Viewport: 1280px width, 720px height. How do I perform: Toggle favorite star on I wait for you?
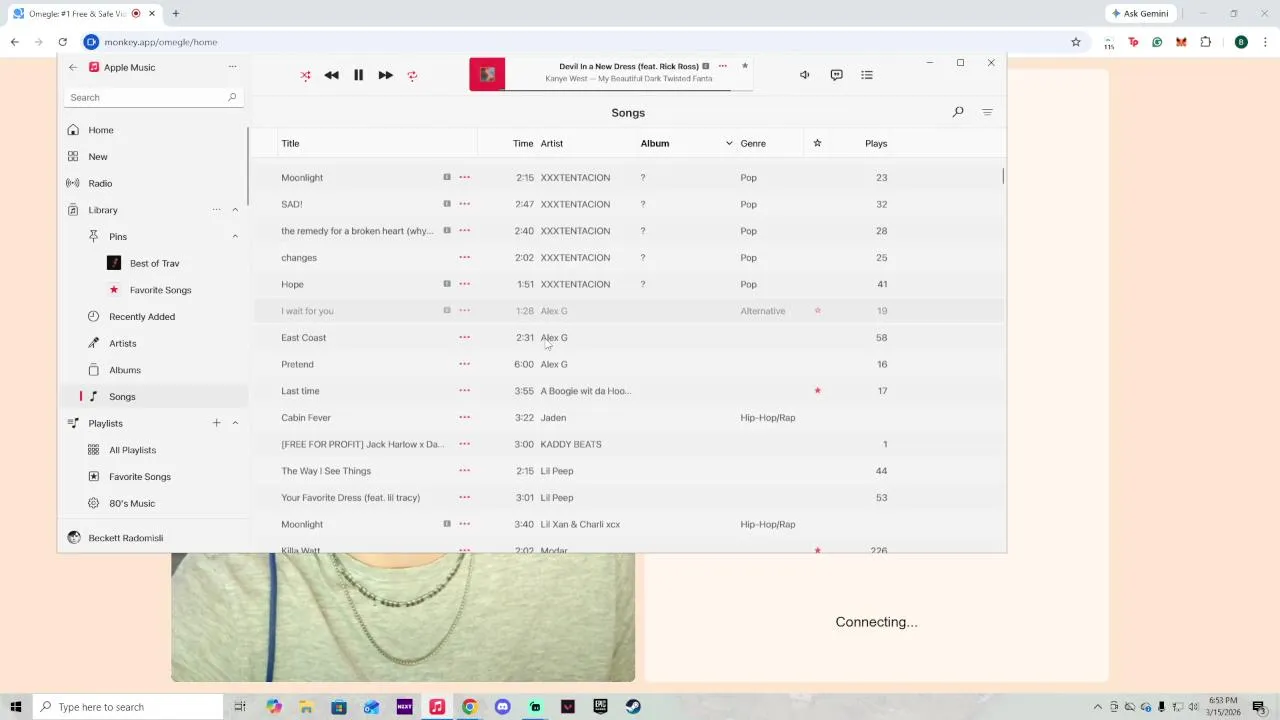pos(817,311)
